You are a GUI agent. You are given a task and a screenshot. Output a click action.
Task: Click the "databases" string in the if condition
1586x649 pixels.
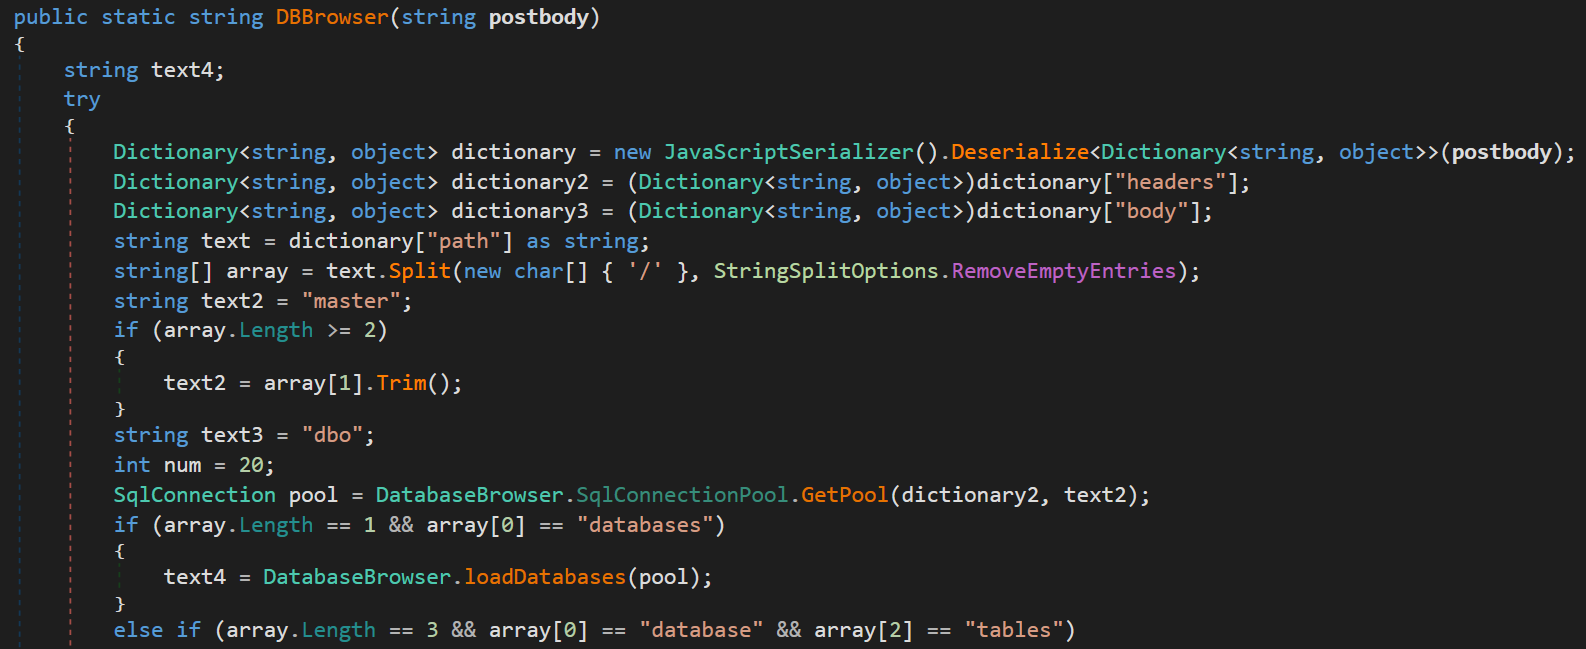click(645, 525)
